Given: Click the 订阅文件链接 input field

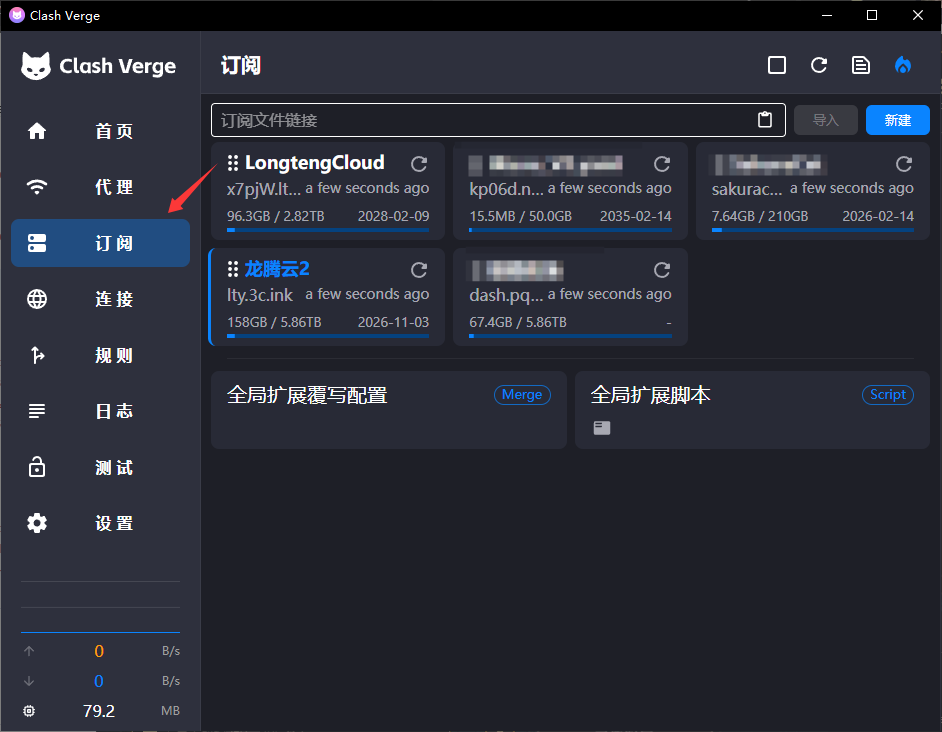Looking at the screenshot, I should (x=480, y=120).
